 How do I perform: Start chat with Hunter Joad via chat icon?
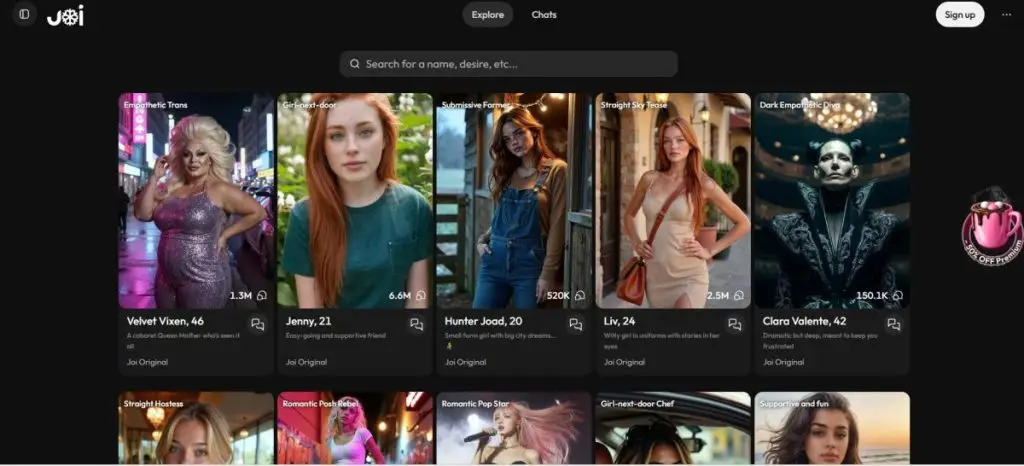tap(575, 324)
